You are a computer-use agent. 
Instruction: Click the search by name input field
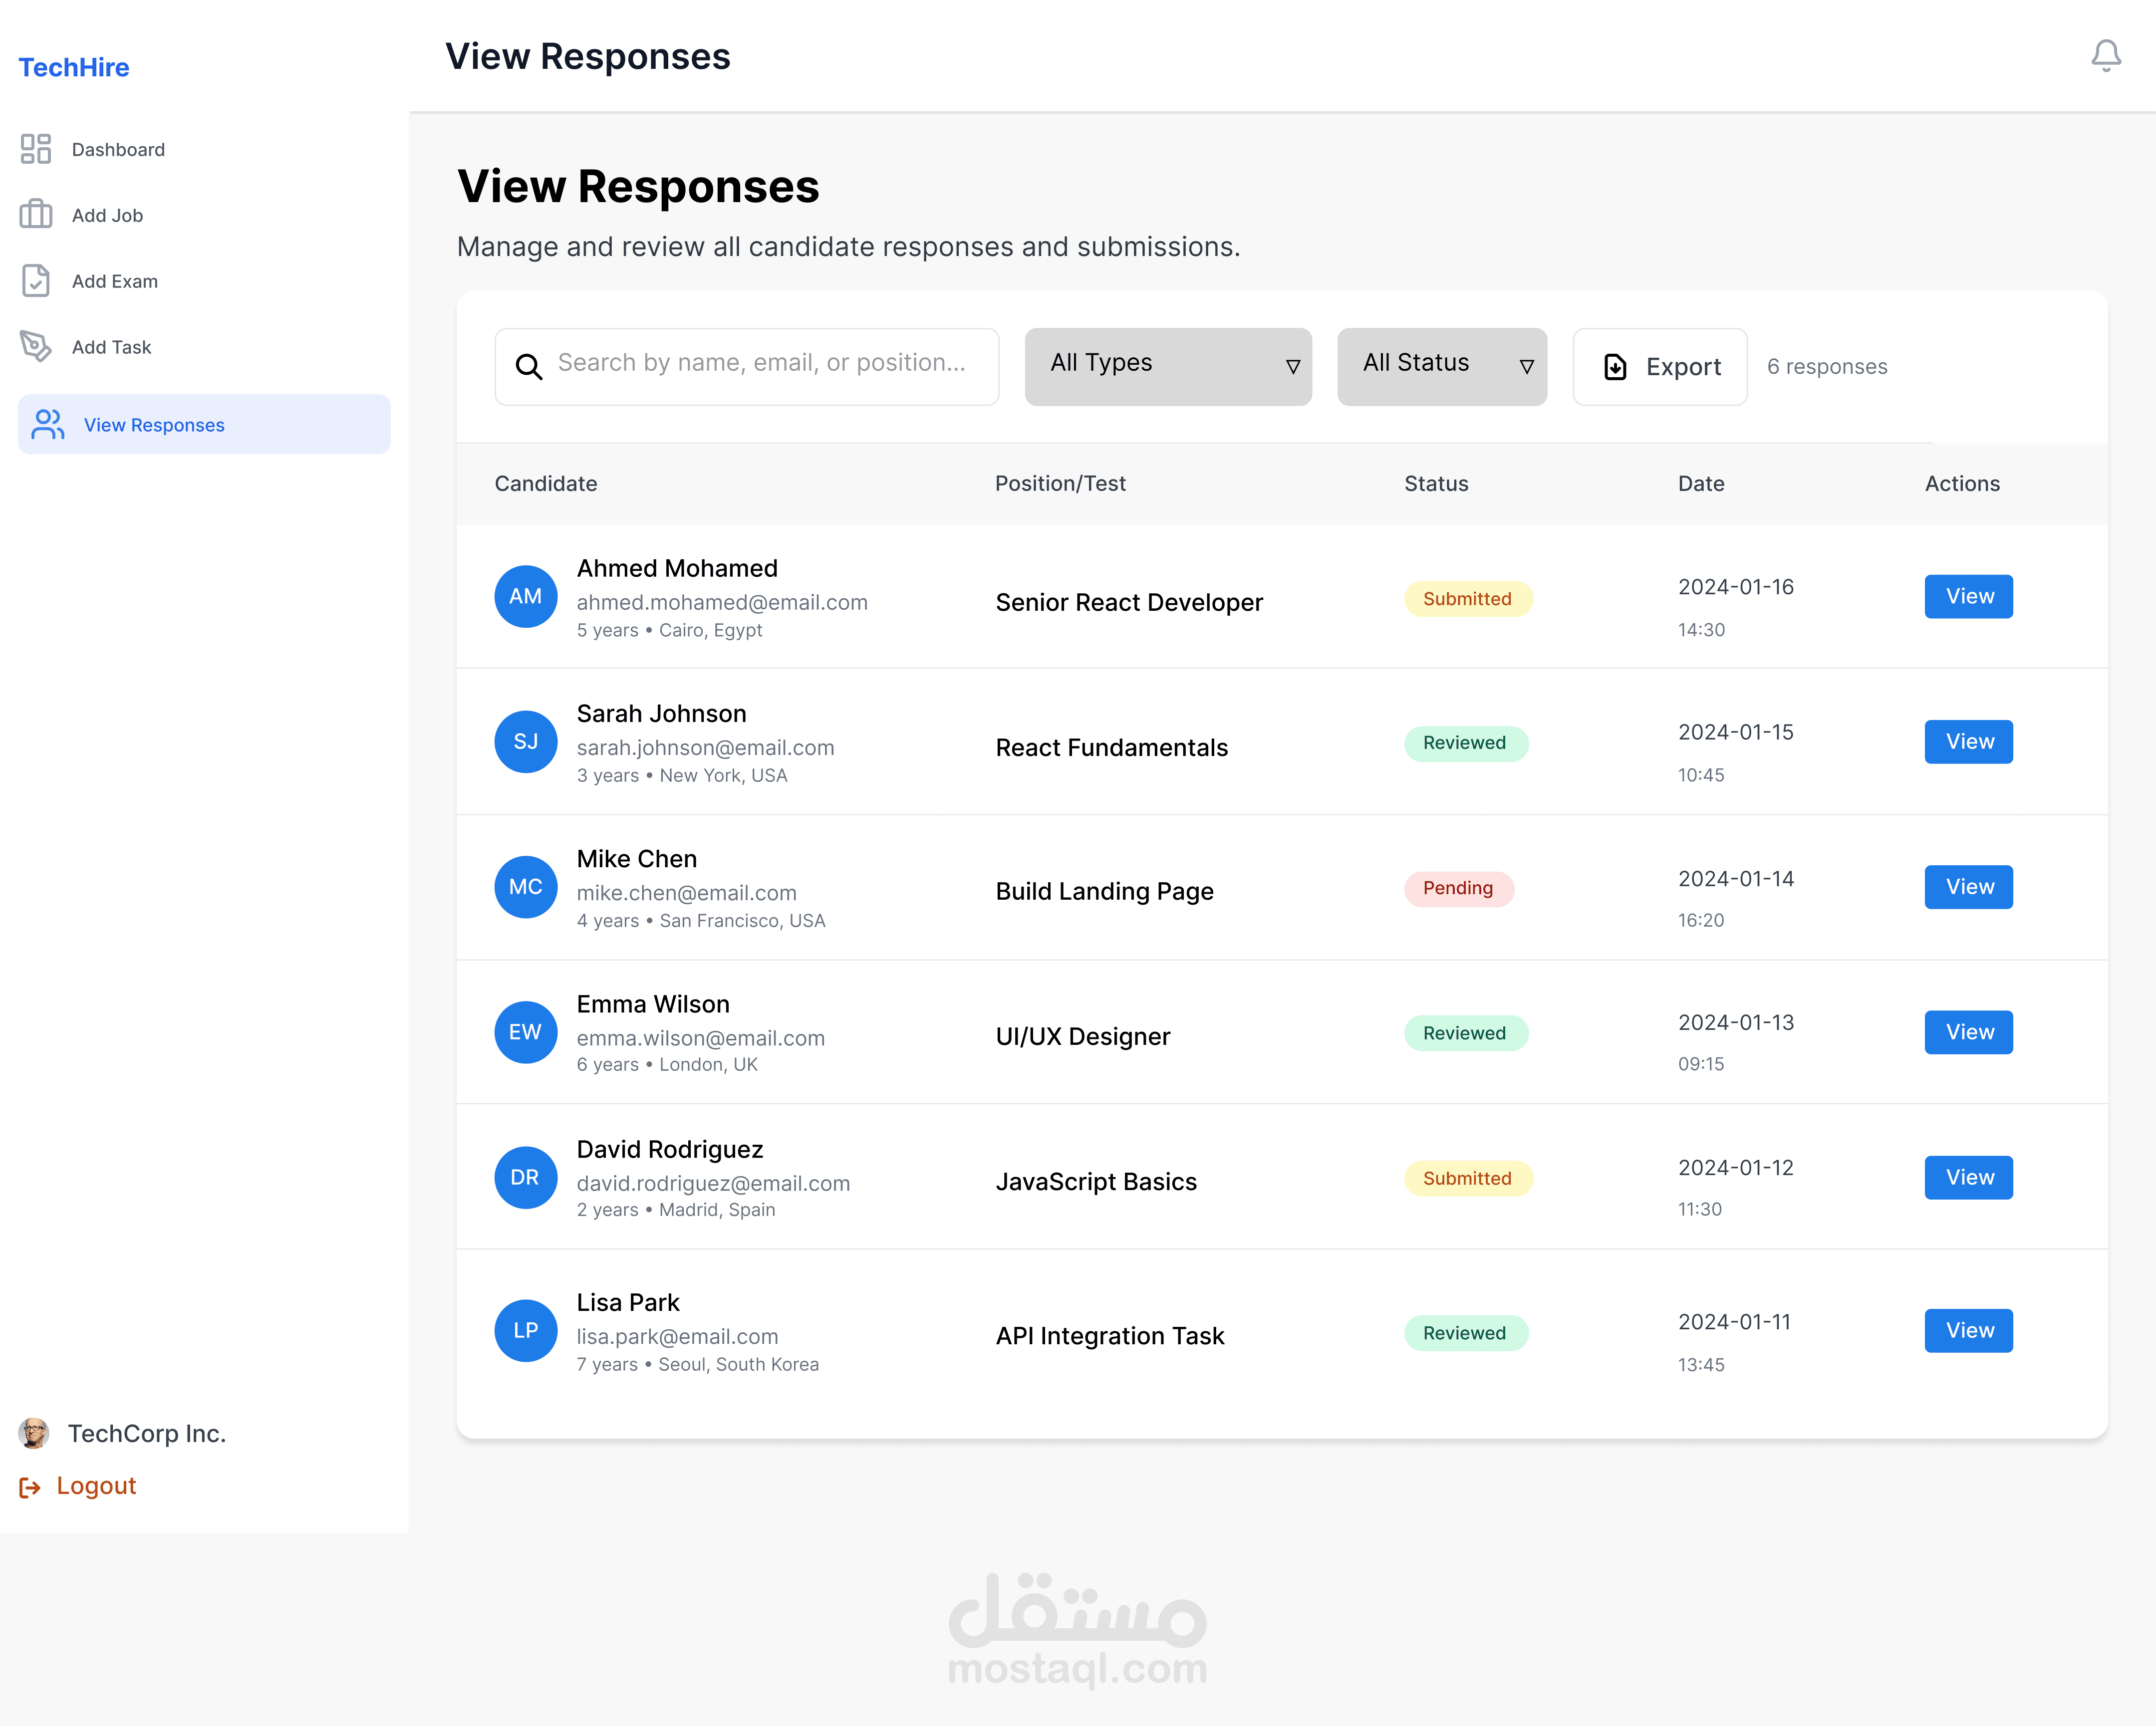coord(761,363)
